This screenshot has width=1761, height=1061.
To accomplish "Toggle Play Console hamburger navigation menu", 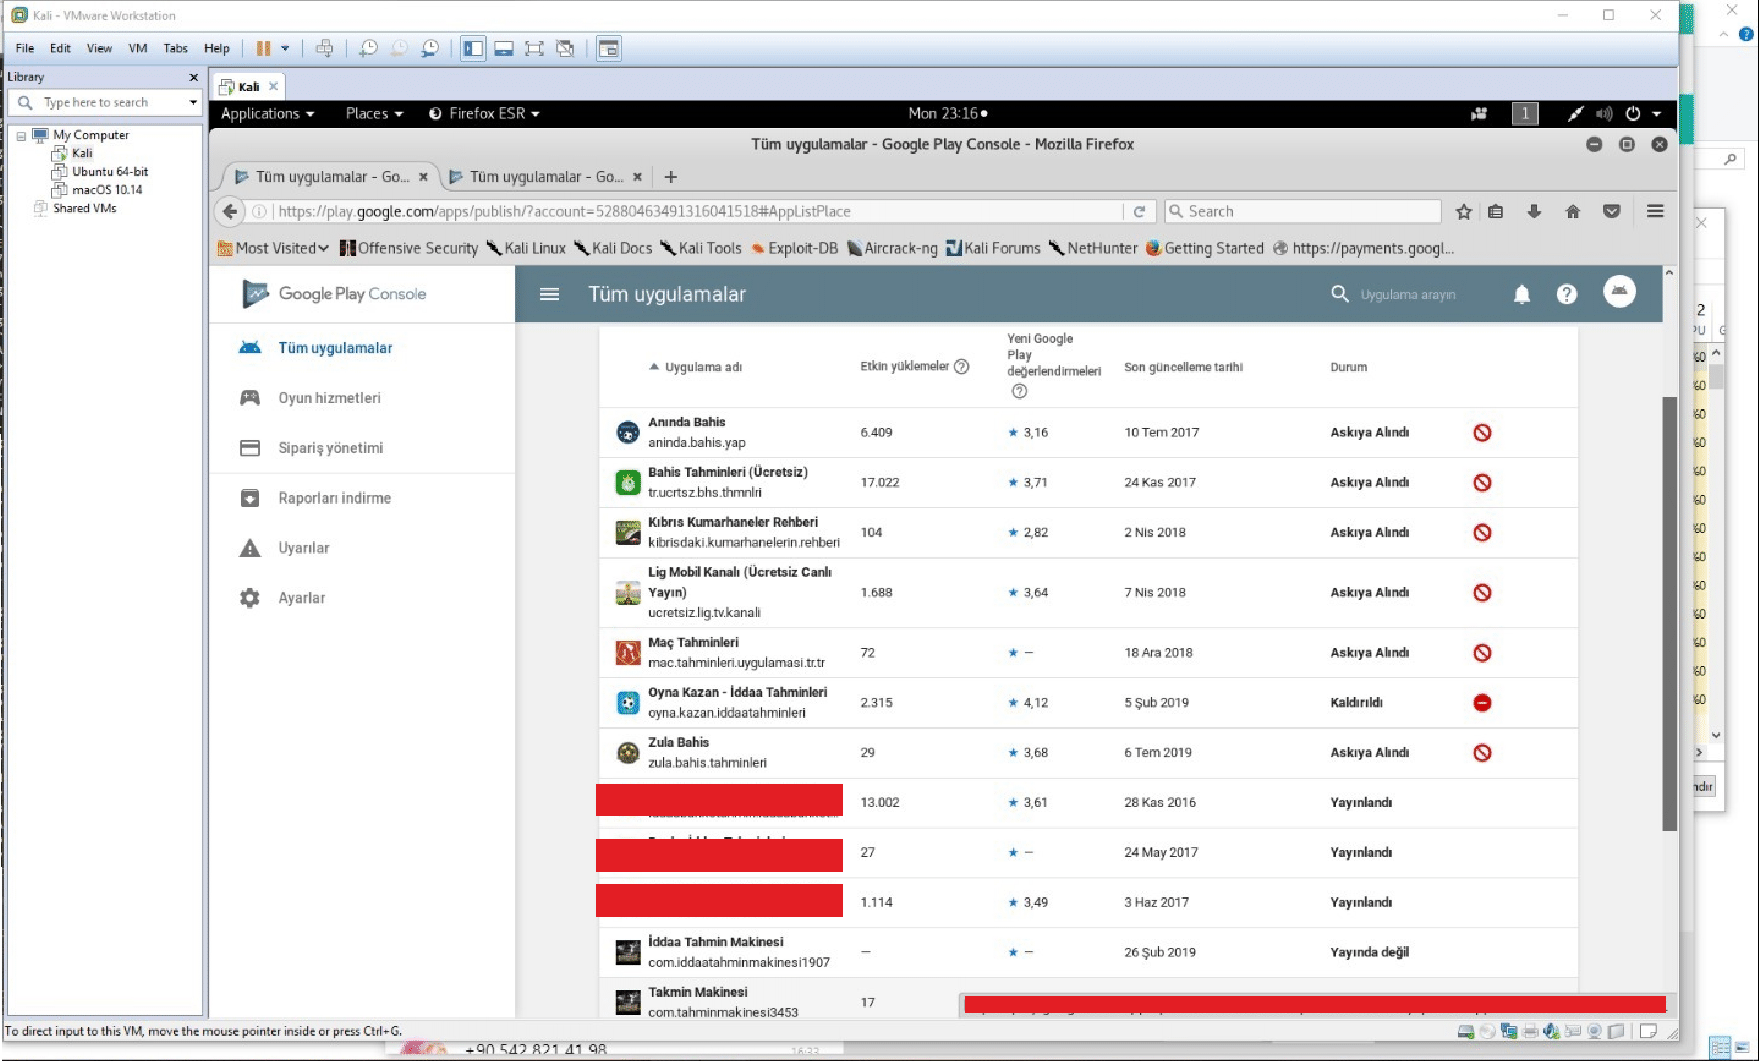I will 549,294.
